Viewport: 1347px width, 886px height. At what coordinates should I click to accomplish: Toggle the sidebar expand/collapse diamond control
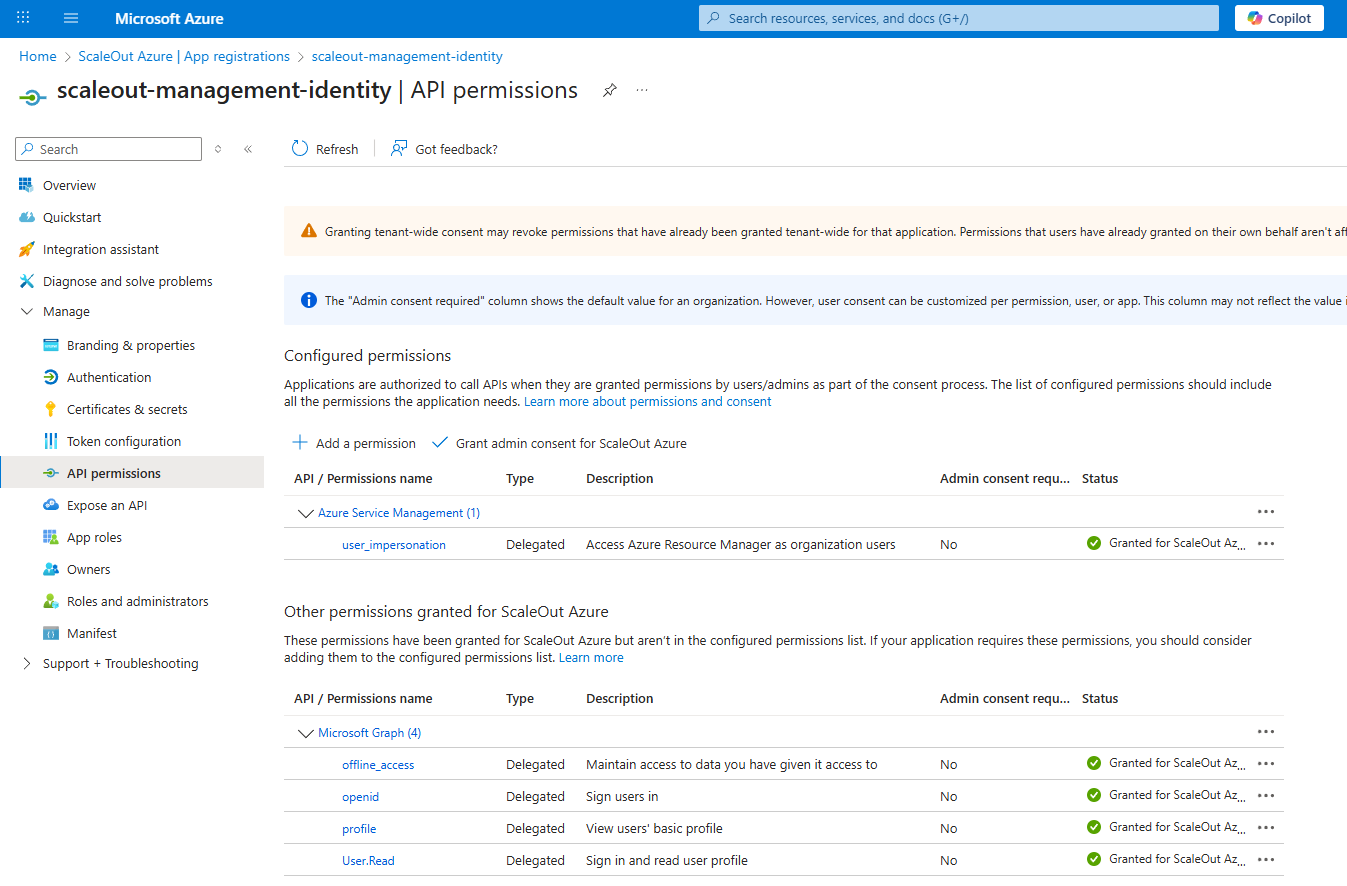[x=218, y=149]
